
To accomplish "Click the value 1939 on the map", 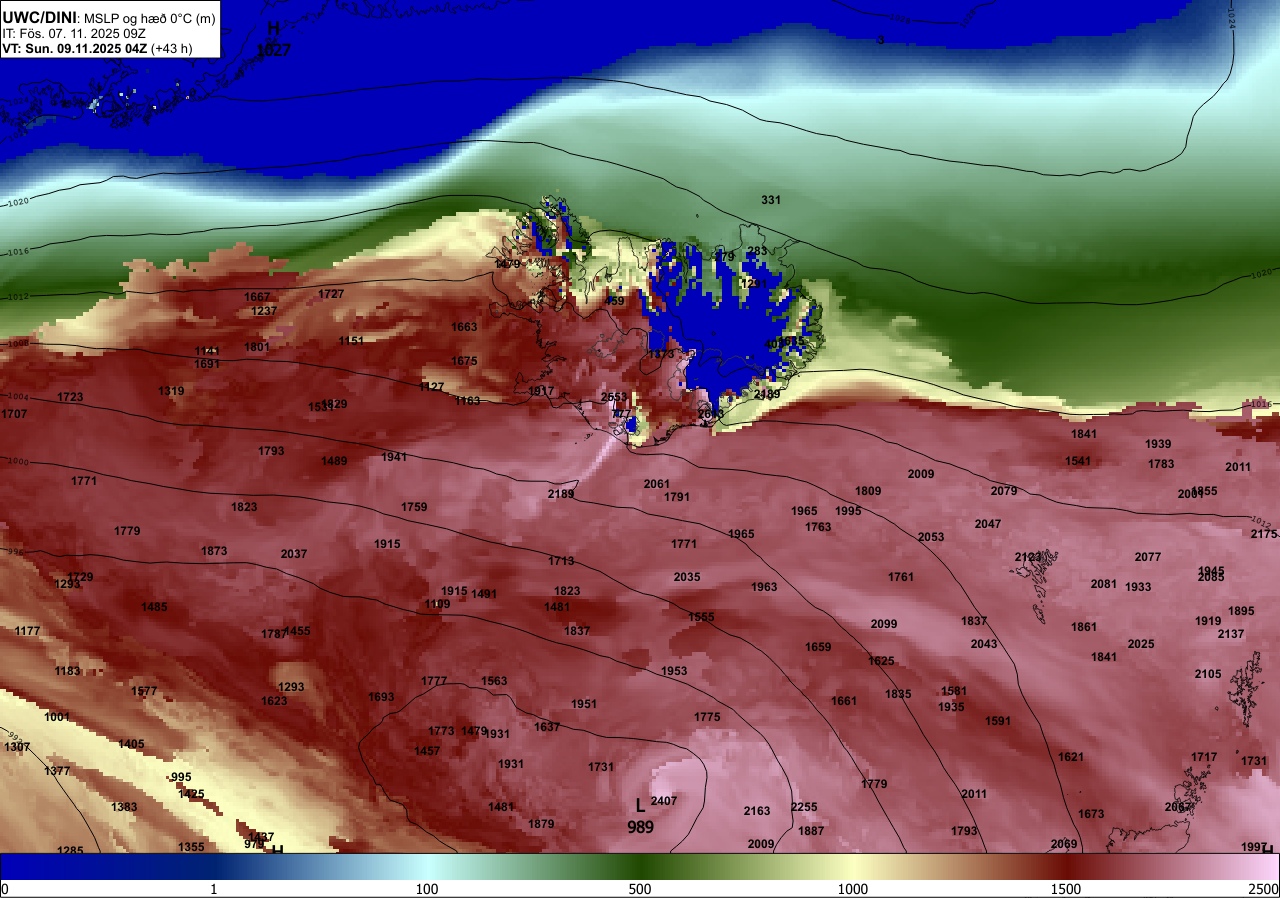I will pyautogui.click(x=1158, y=444).
